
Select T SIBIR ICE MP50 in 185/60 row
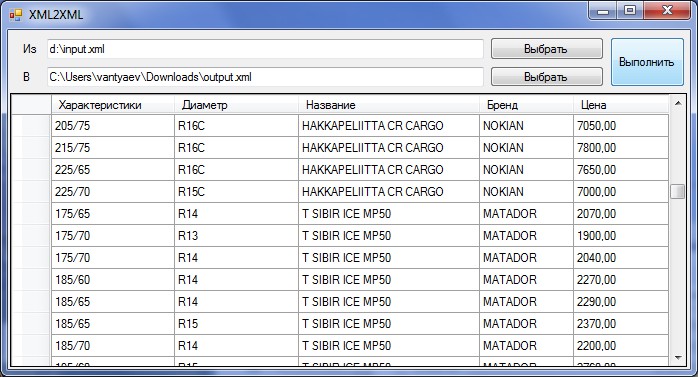pyautogui.click(x=389, y=280)
